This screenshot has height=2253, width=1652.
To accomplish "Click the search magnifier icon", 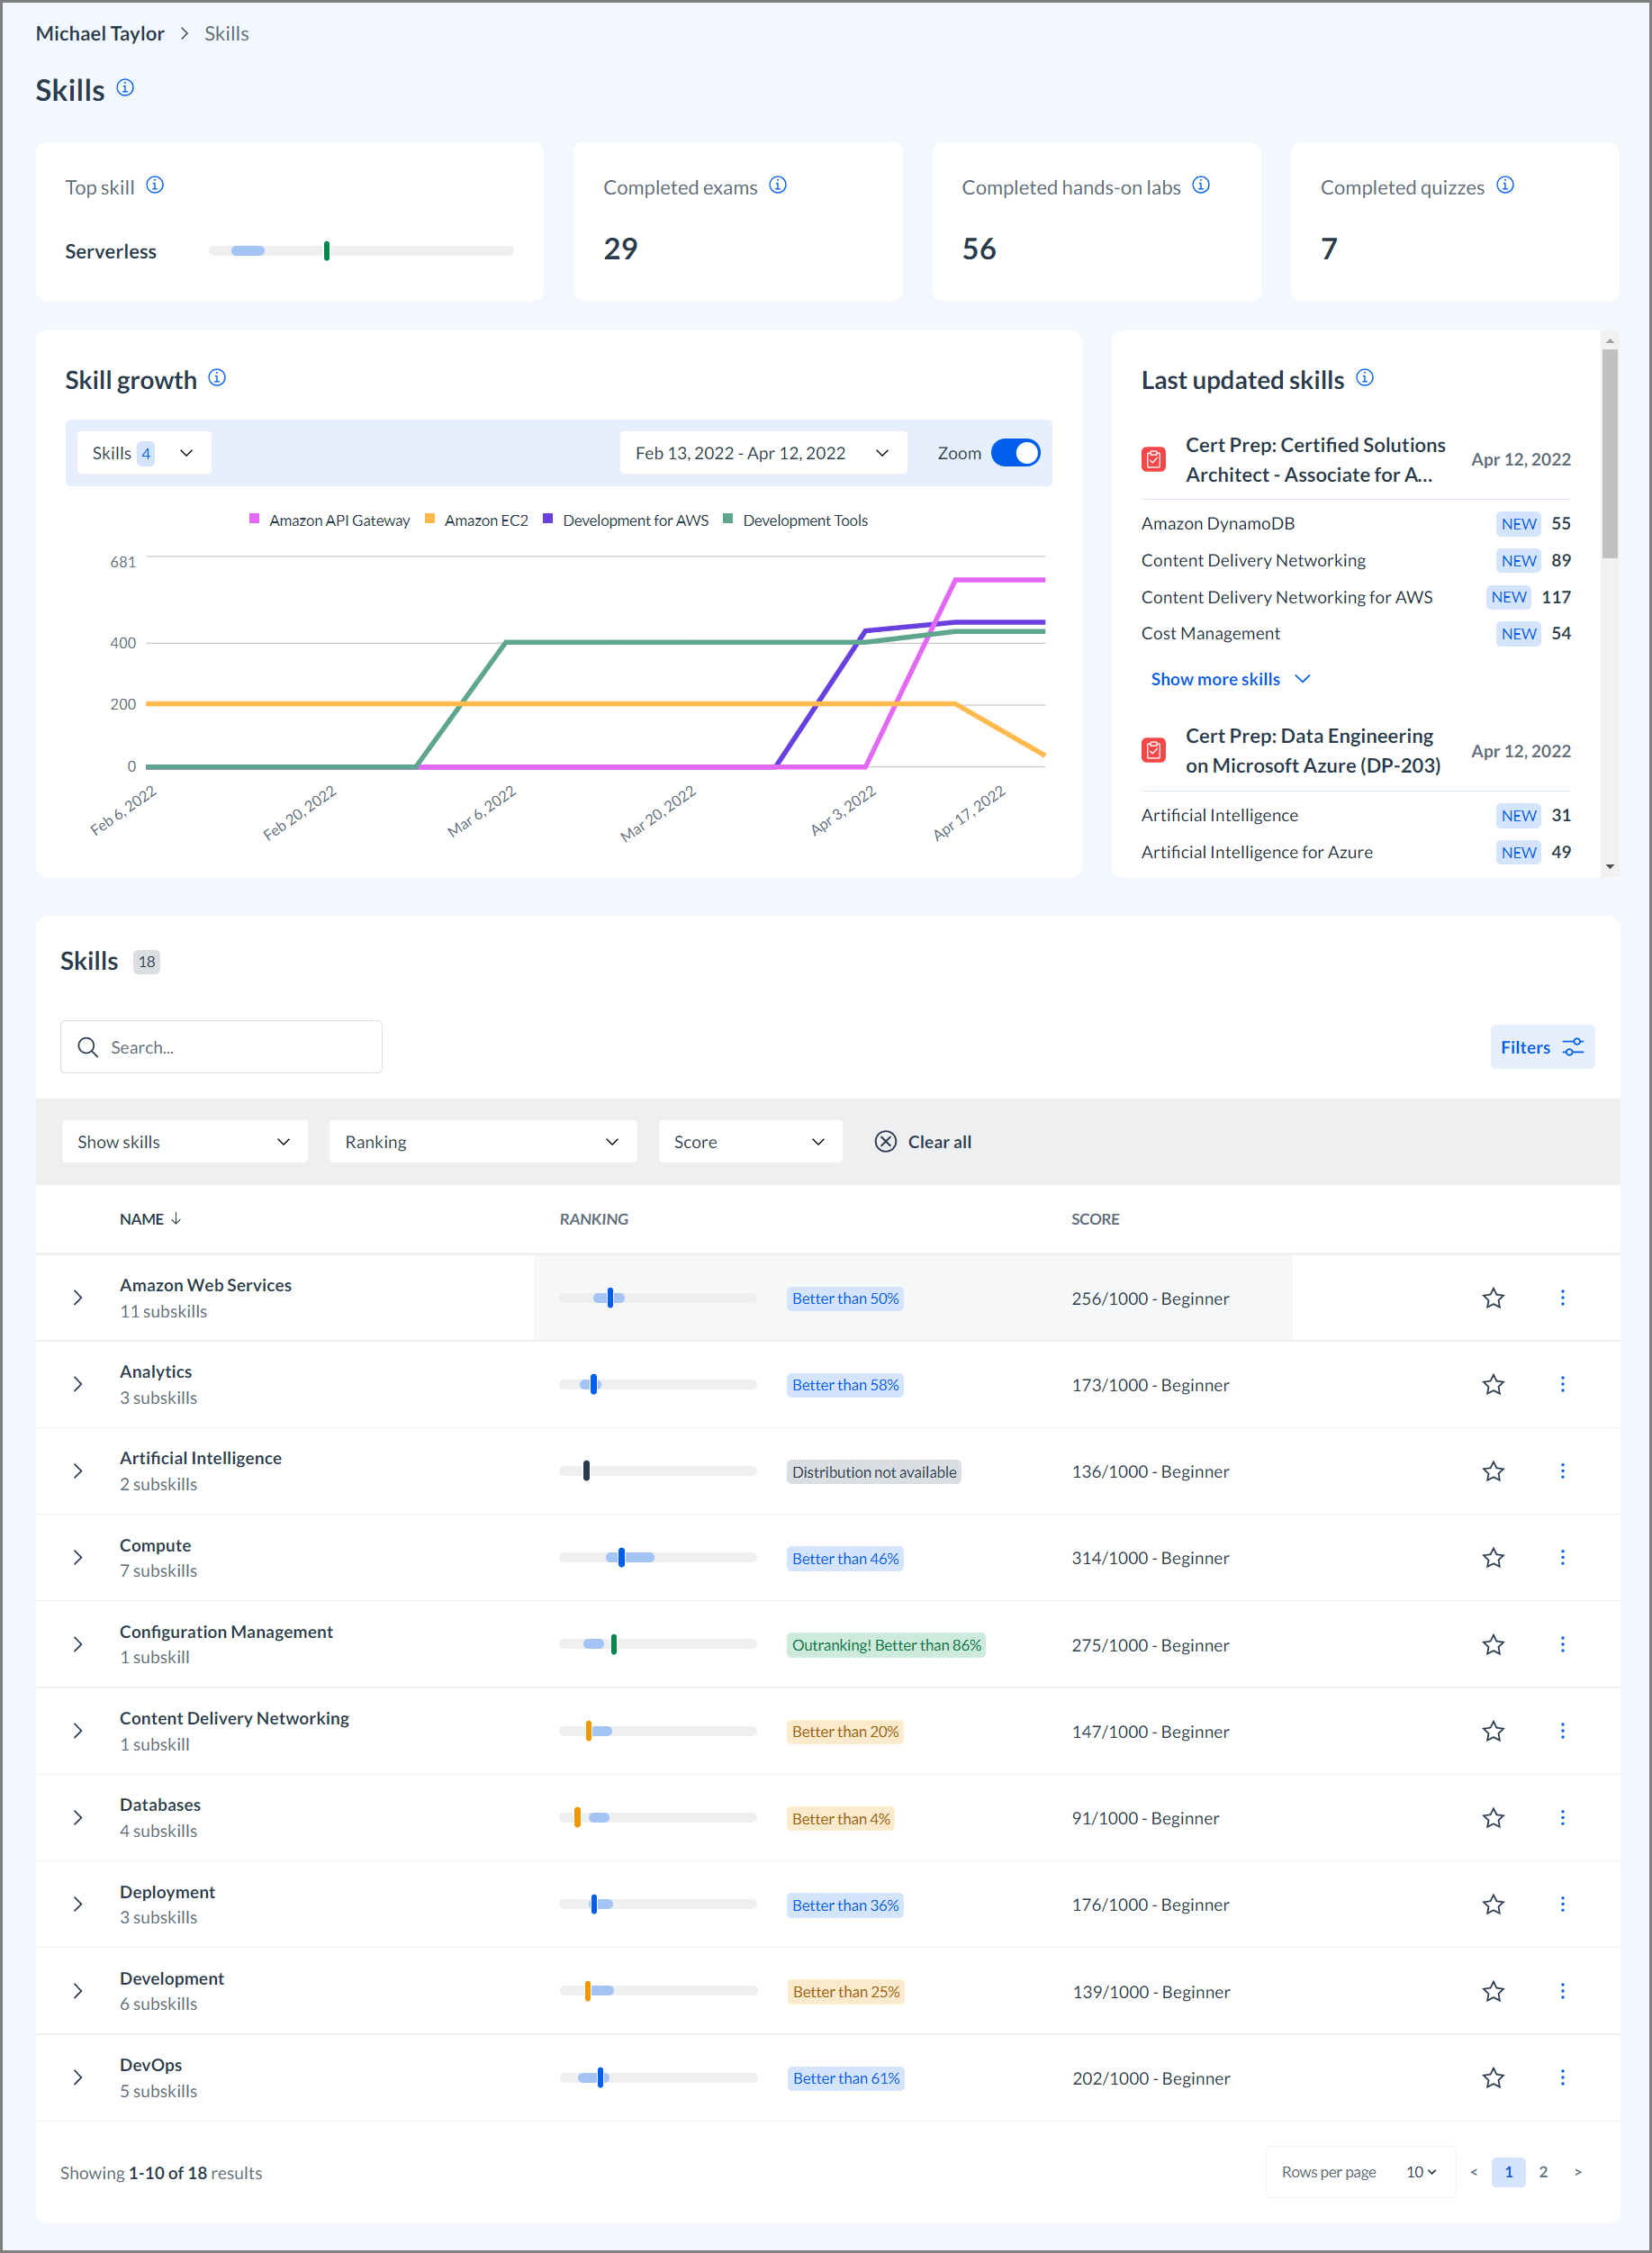I will coord(88,1047).
